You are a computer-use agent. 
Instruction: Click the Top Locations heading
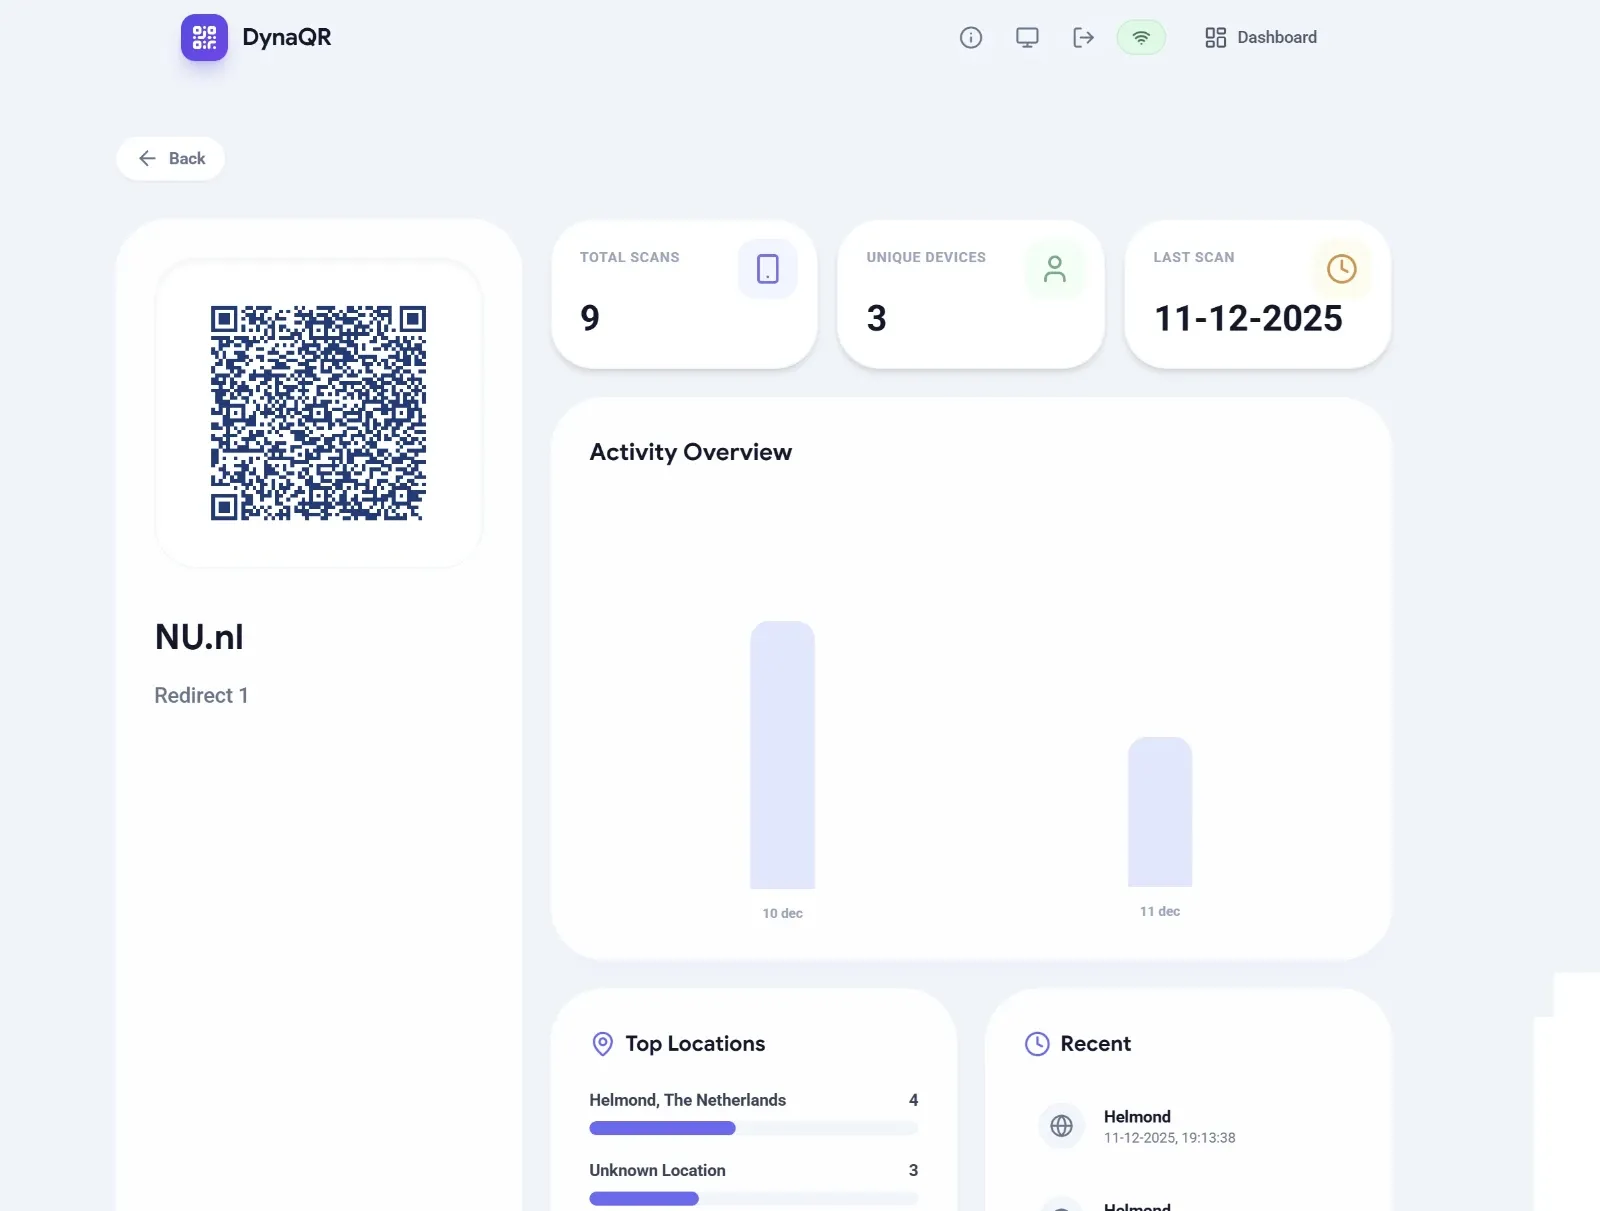(696, 1044)
